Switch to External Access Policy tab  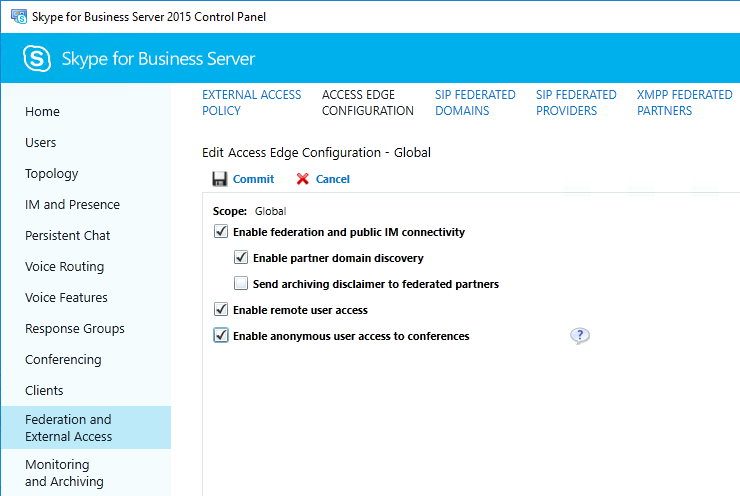click(251, 103)
